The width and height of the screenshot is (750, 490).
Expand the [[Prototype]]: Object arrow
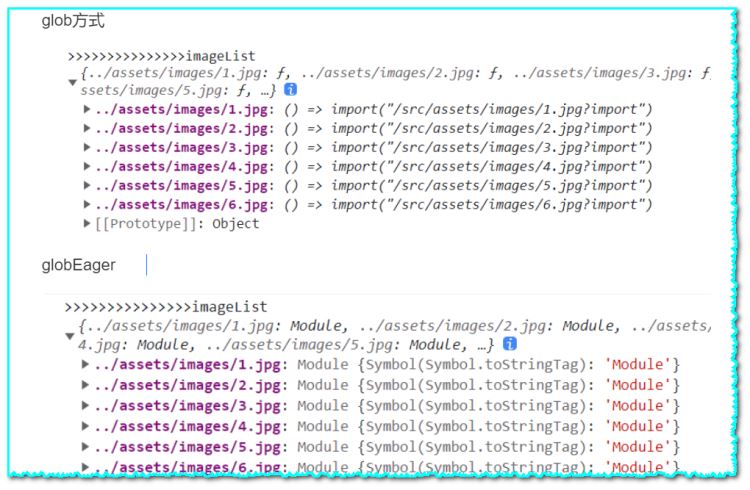87,223
